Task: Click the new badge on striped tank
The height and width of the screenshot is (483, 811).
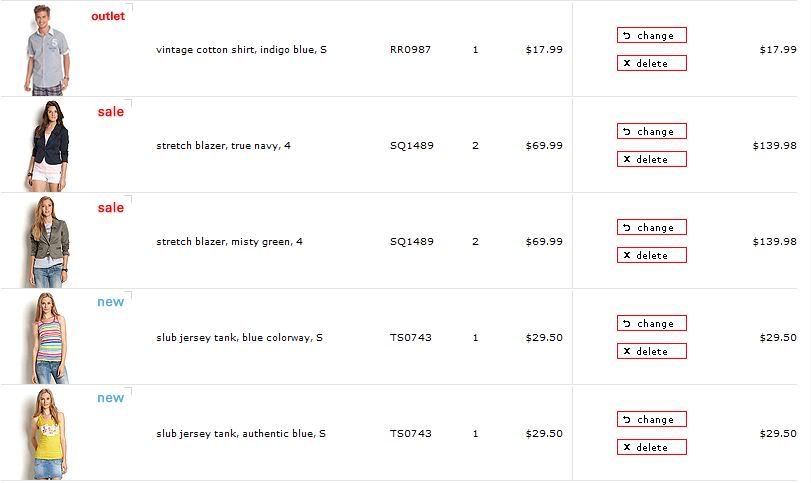Action: [111, 302]
